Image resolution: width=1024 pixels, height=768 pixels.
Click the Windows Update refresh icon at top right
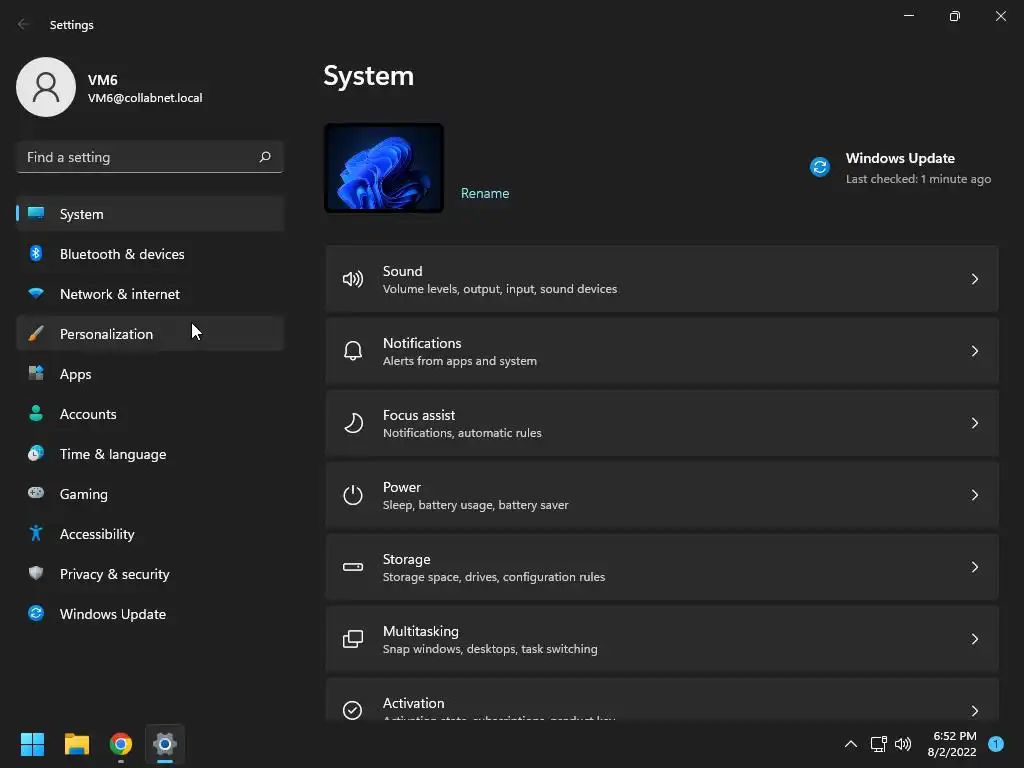pos(820,167)
